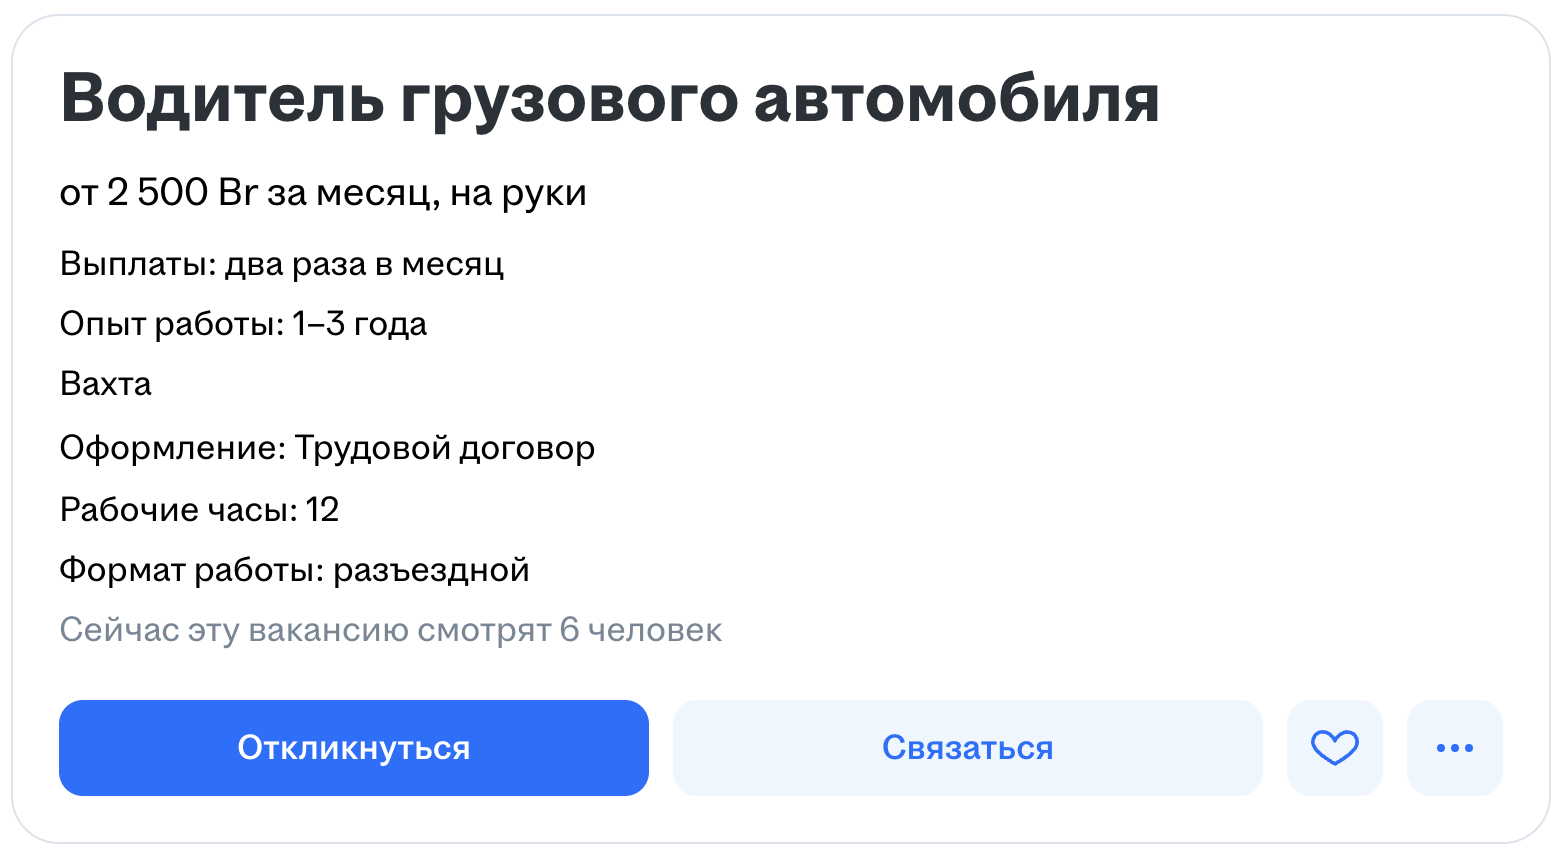Click the Опыт работы label

pos(171,324)
